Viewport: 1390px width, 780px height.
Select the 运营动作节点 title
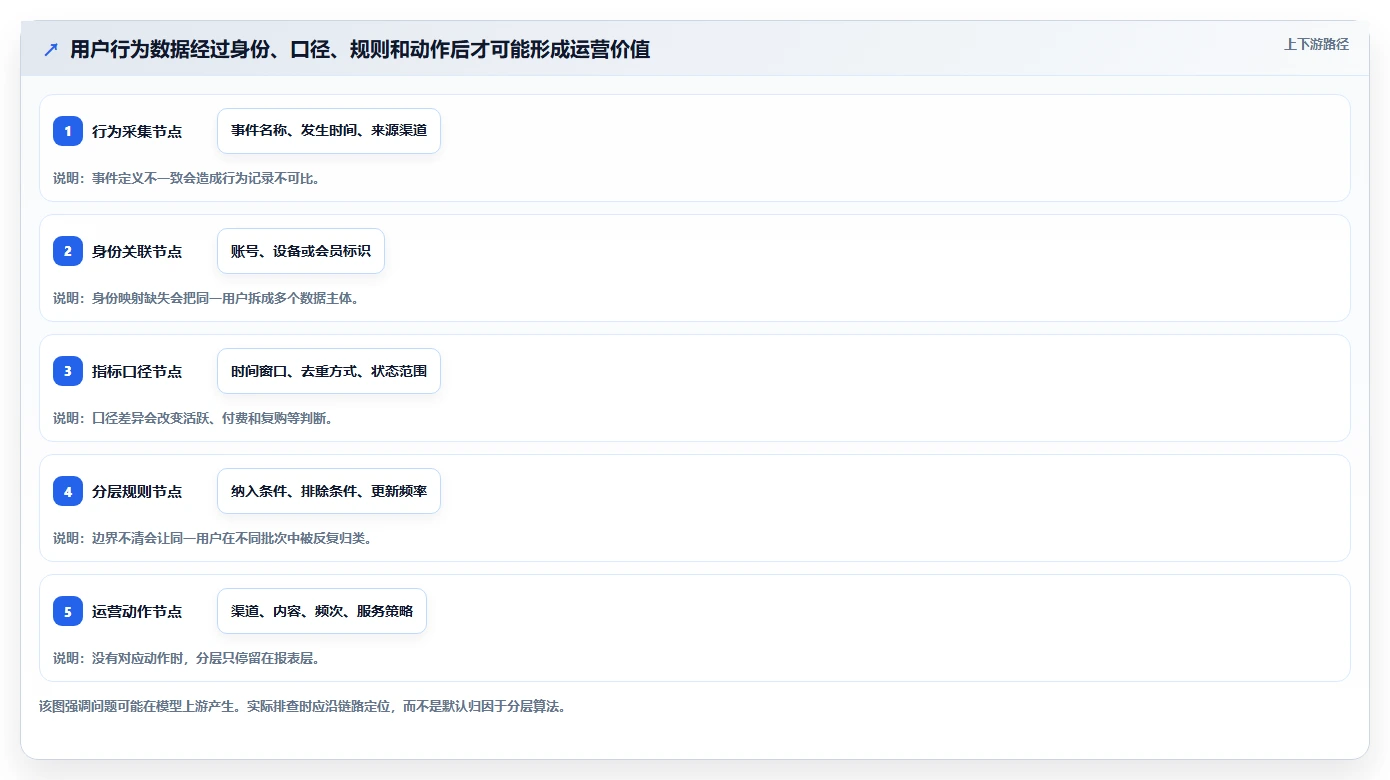click(137, 611)
